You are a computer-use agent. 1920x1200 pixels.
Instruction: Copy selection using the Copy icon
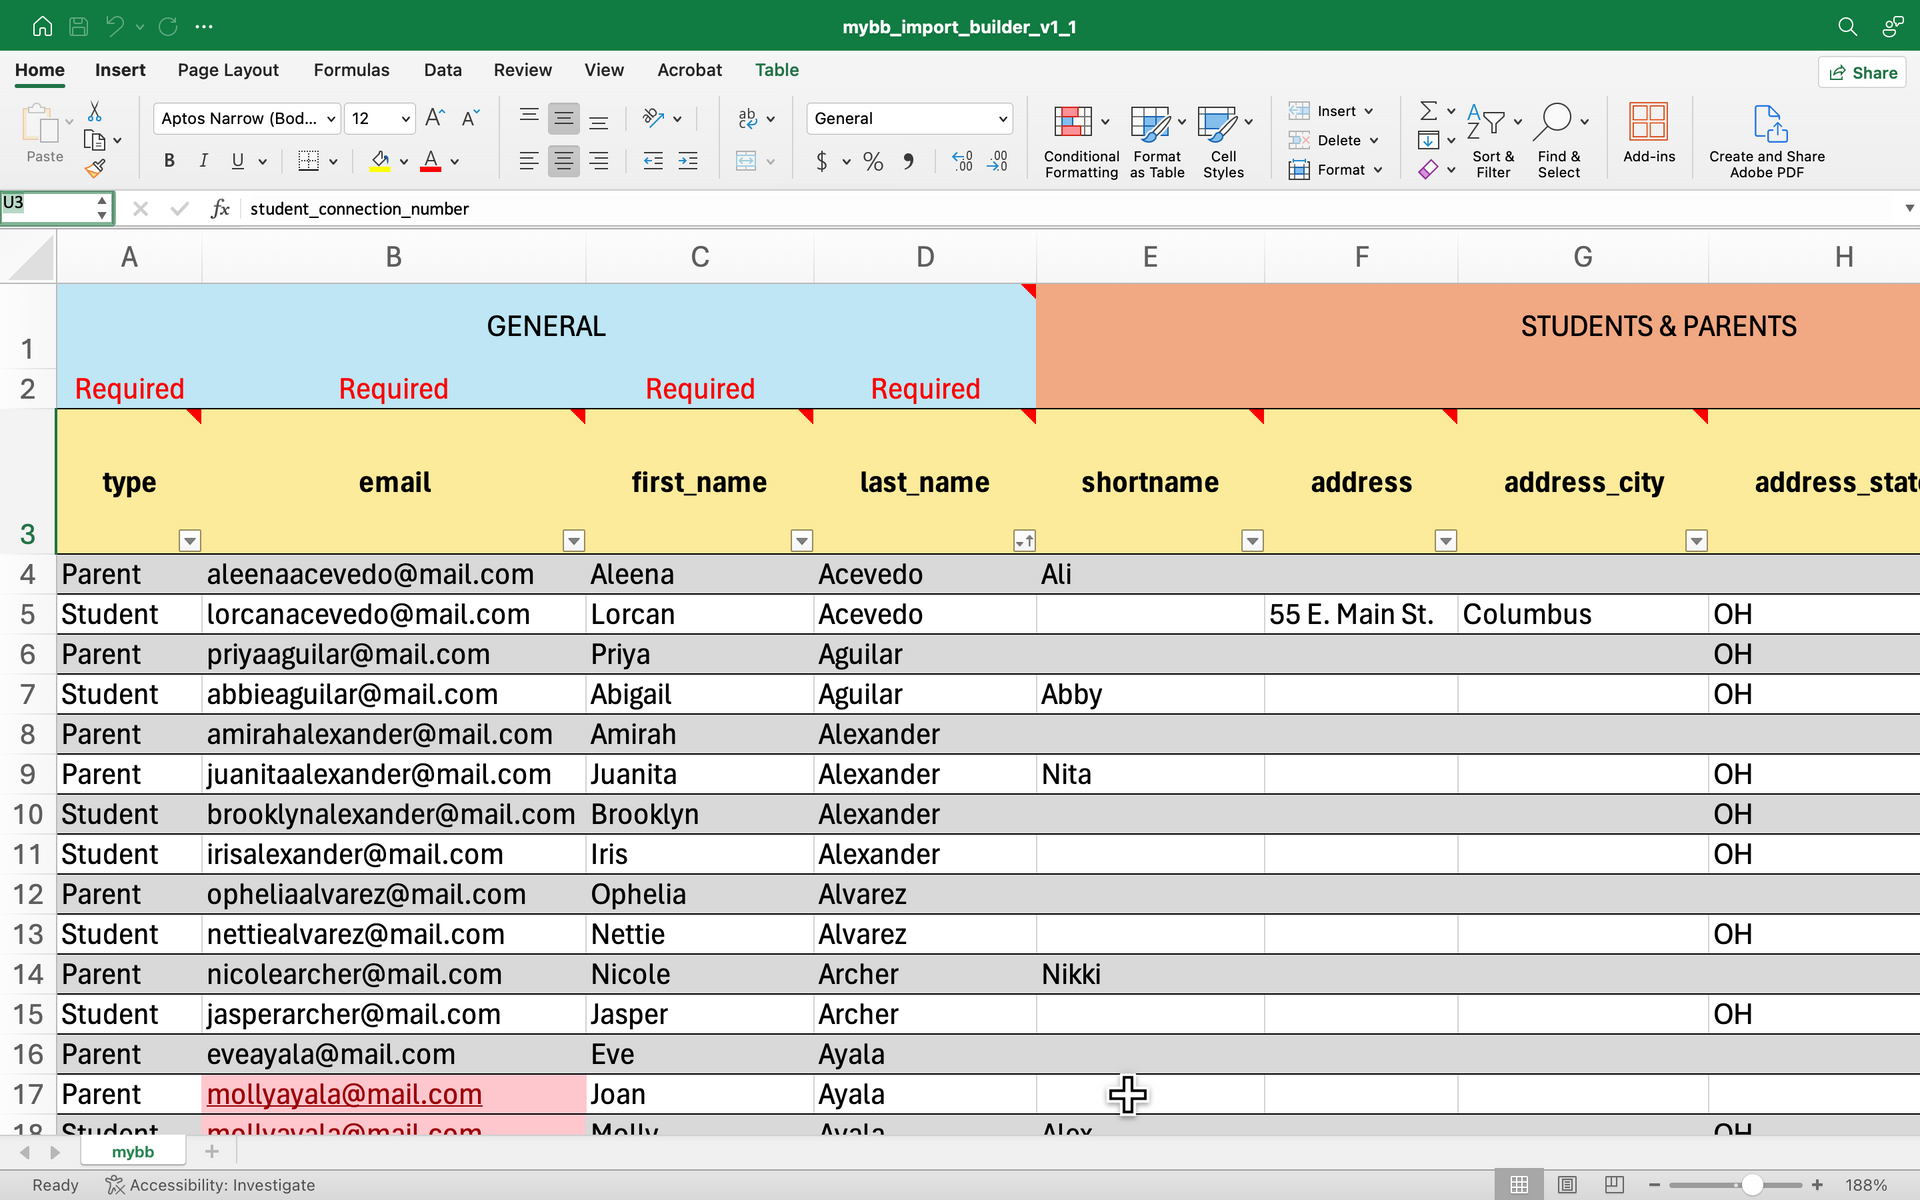coord(95,140)
